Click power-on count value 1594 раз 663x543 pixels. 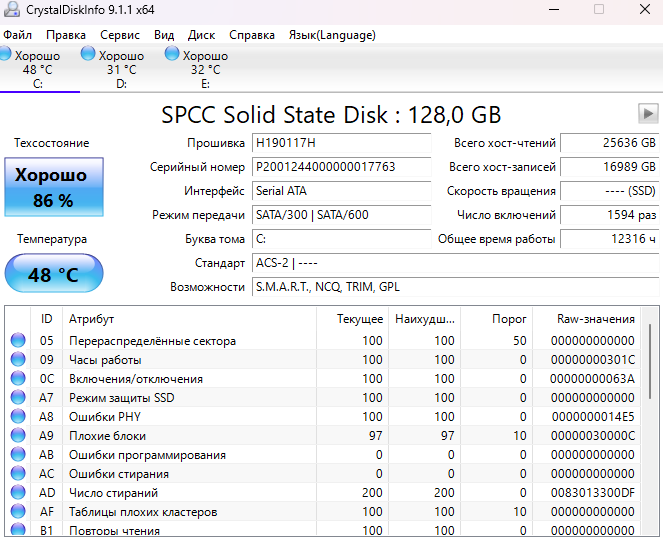coord(609,215)
